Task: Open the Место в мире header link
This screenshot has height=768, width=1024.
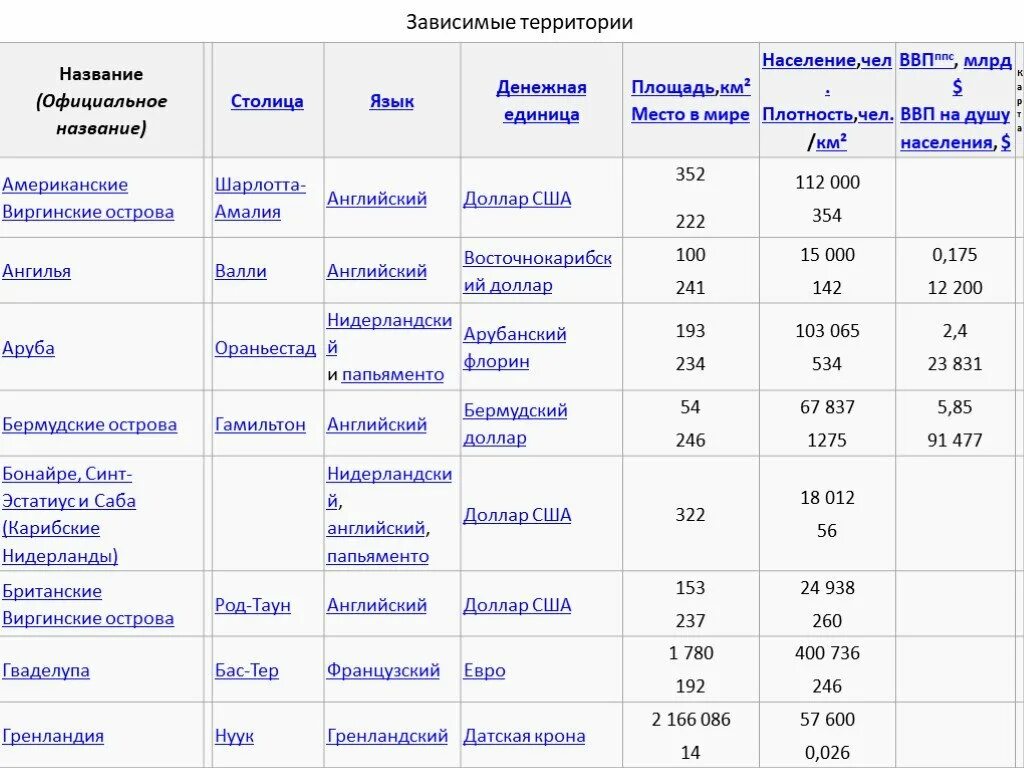Action: tap(690, 114)
